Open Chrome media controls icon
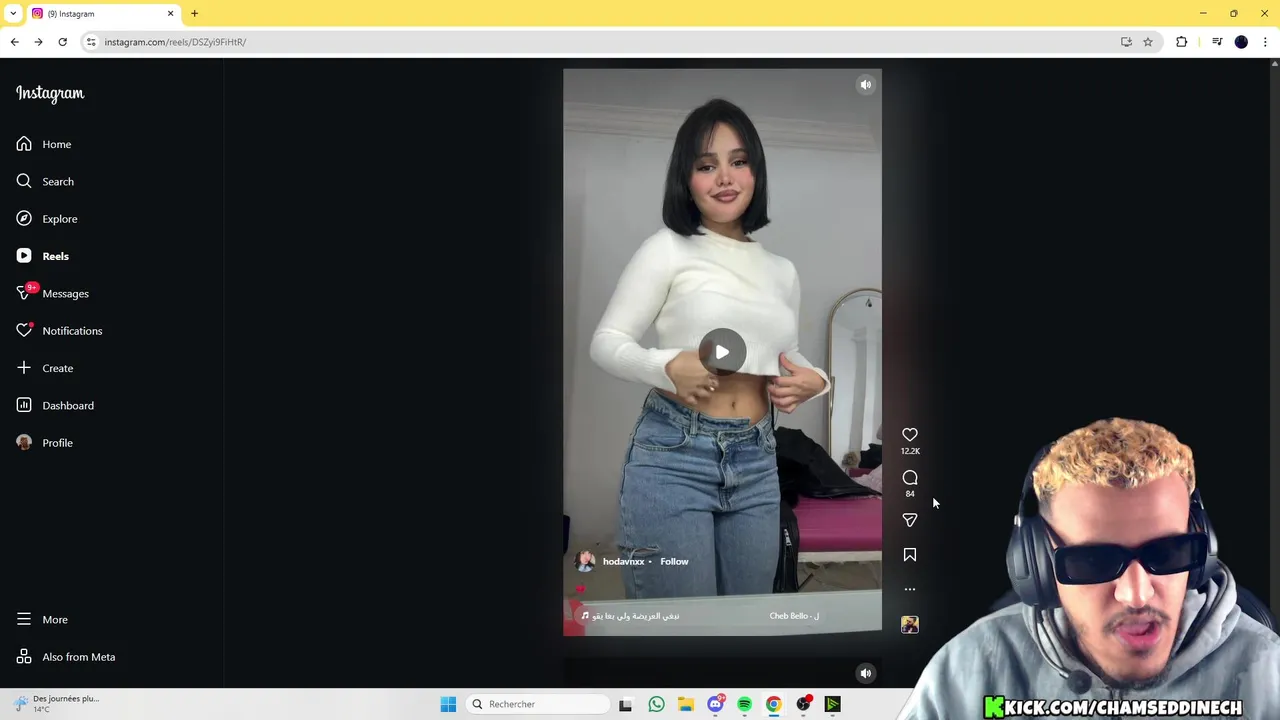Screen dimensions: 1280x720 coord(1217,42)
